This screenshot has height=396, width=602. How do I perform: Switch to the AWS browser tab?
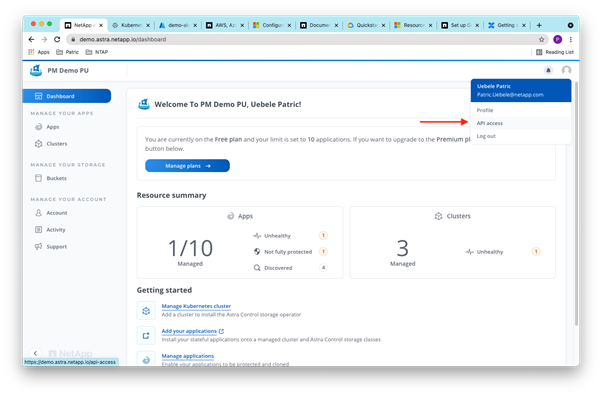click(225, 25)
